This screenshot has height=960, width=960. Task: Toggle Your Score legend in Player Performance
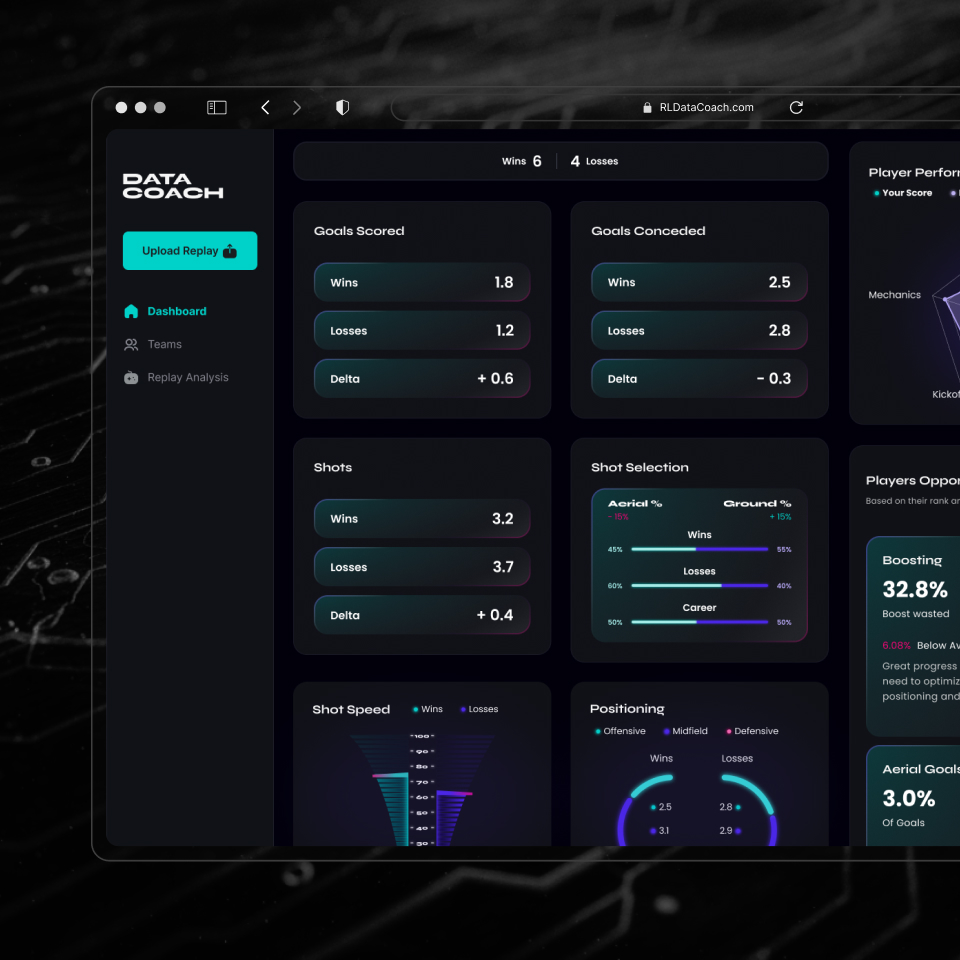(x=903, y=192)
